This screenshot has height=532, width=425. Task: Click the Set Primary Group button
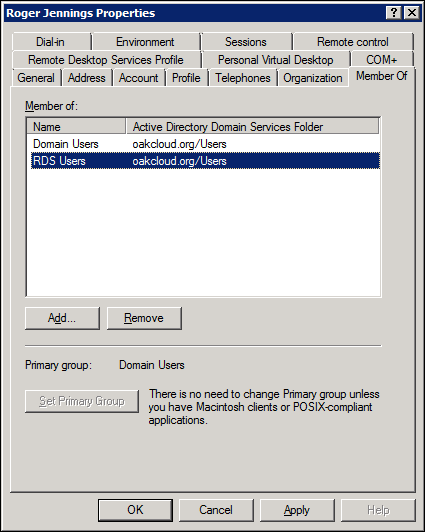click(x=82, y=401)
